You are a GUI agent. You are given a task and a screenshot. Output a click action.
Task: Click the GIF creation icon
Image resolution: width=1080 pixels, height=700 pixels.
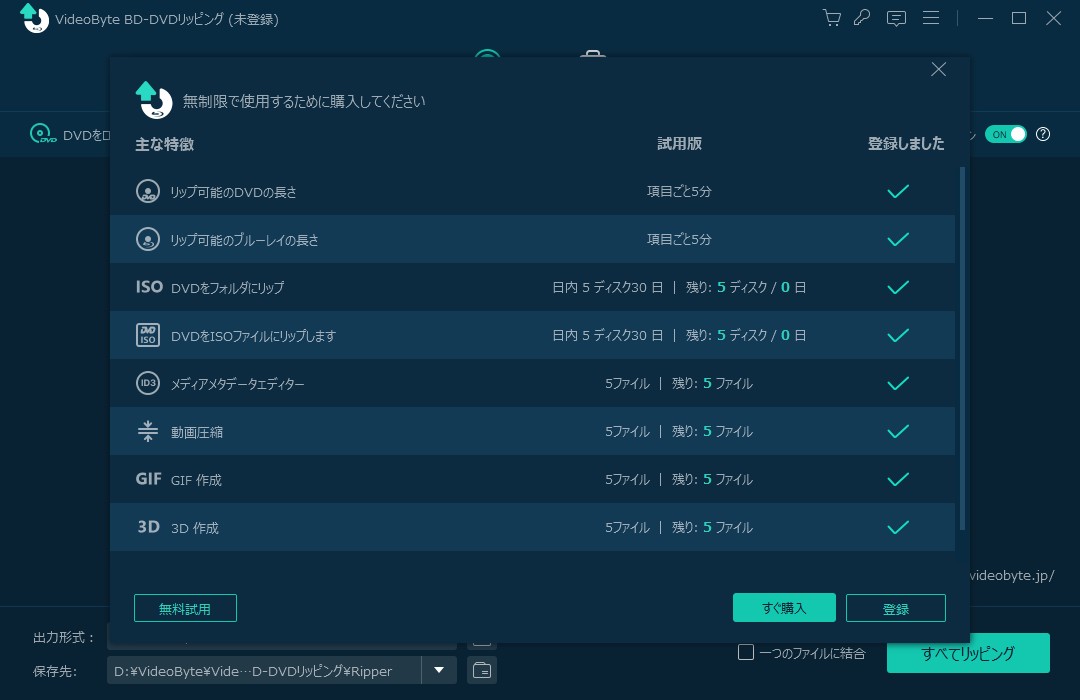point(149,479)
